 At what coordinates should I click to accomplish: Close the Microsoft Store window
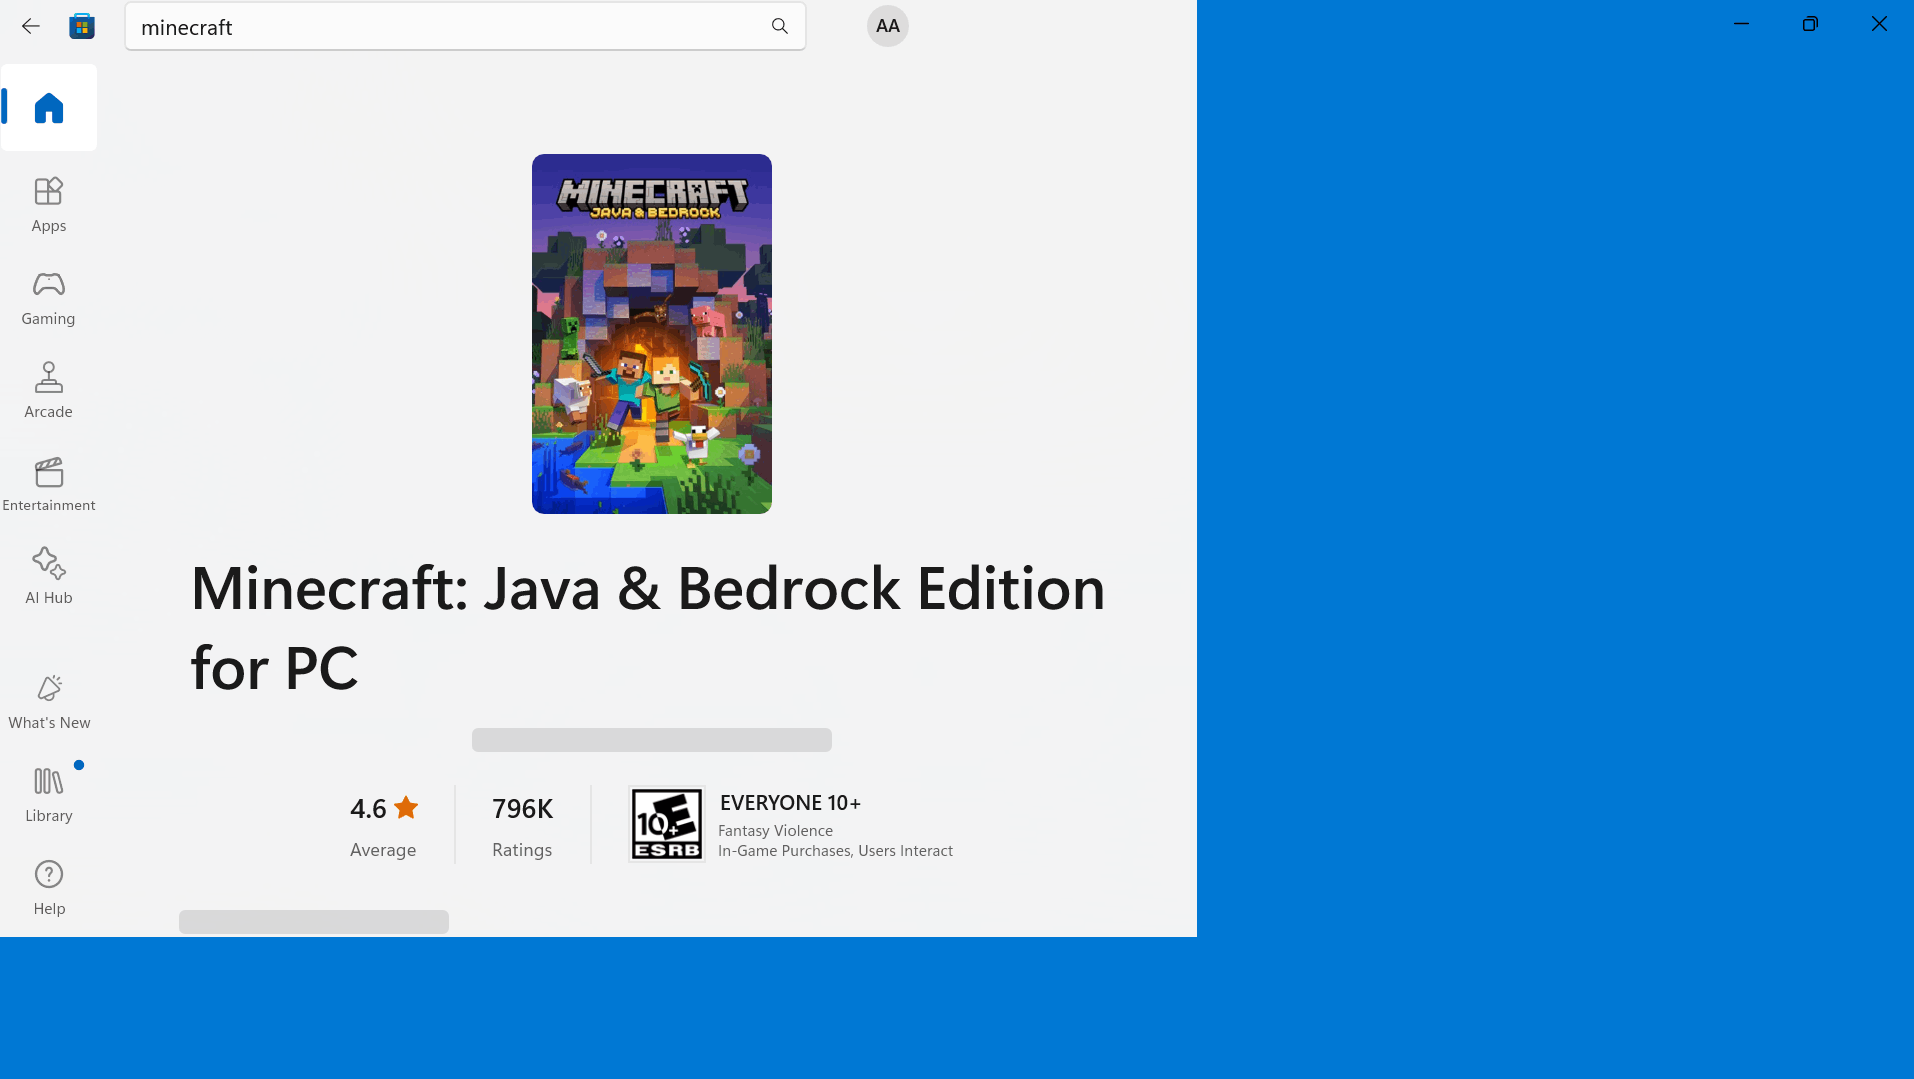pyautogui.click(x=1879, y=24)
